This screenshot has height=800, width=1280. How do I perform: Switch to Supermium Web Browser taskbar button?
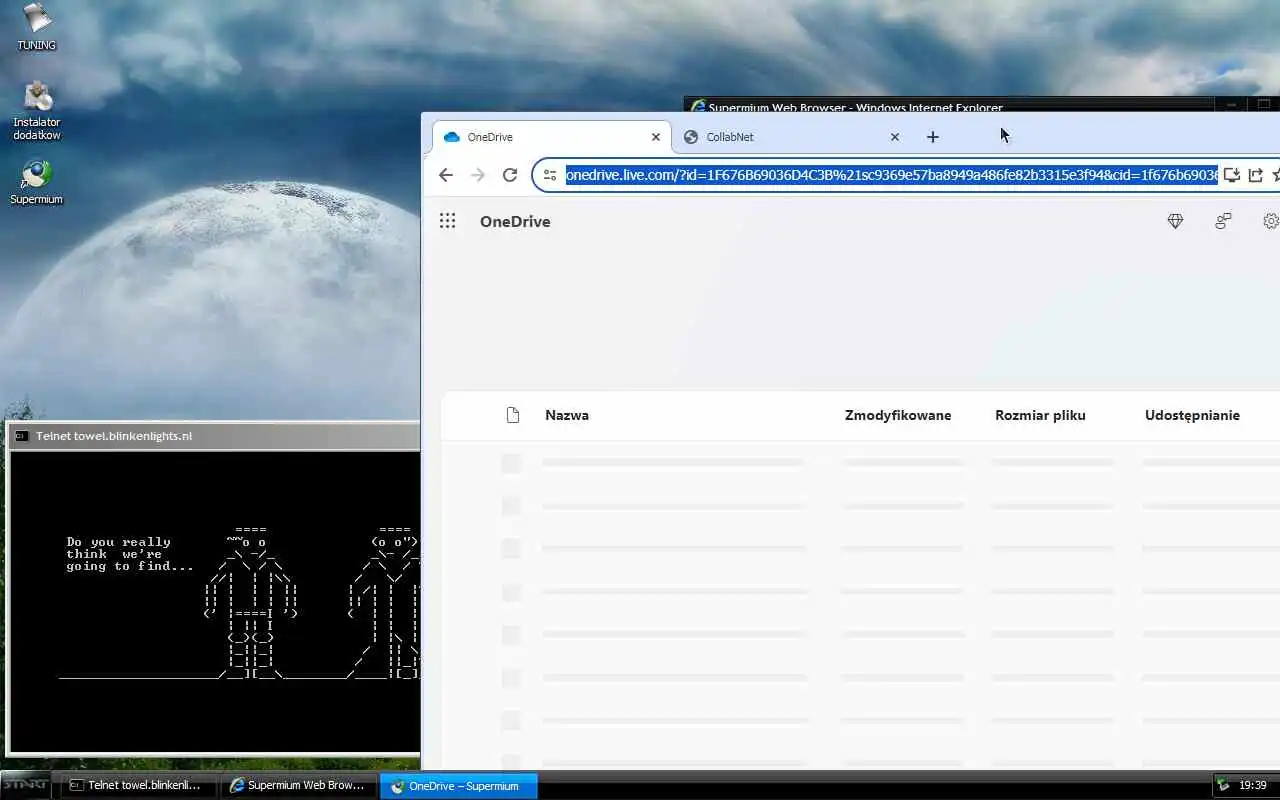[300, 786]
